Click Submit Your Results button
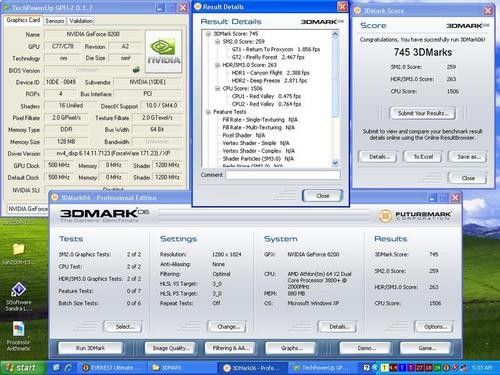 point(423,113)
